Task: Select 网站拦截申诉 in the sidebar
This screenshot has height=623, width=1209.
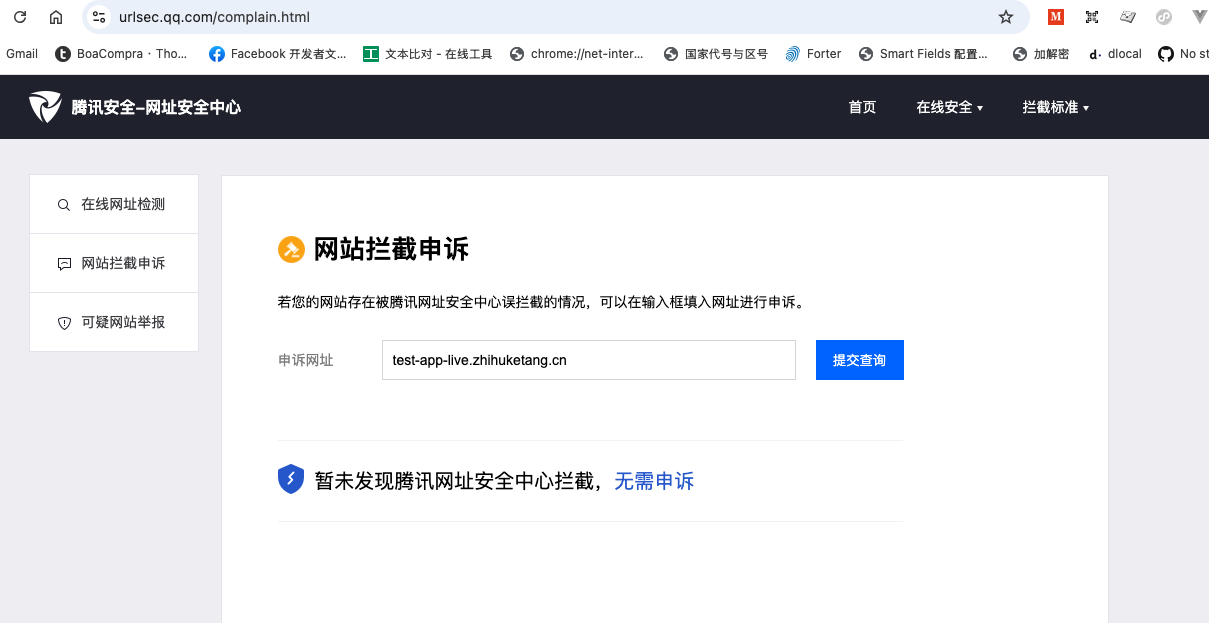Action: click(114, 263)
